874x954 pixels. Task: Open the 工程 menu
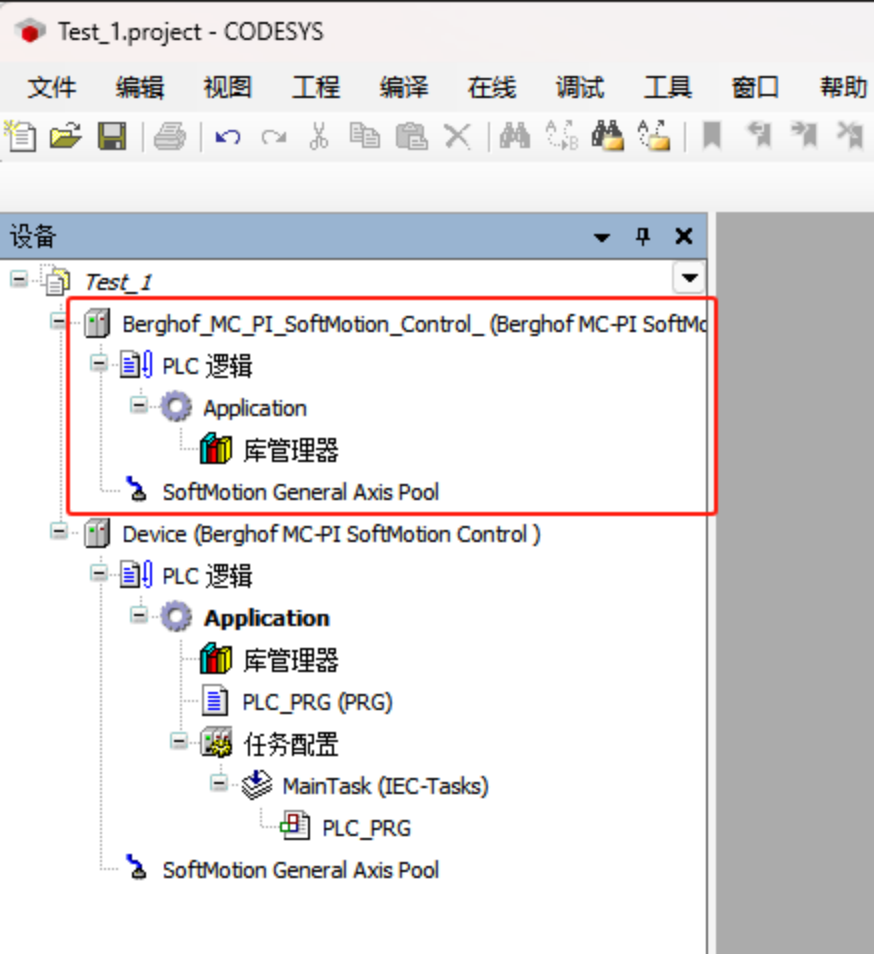316,87
